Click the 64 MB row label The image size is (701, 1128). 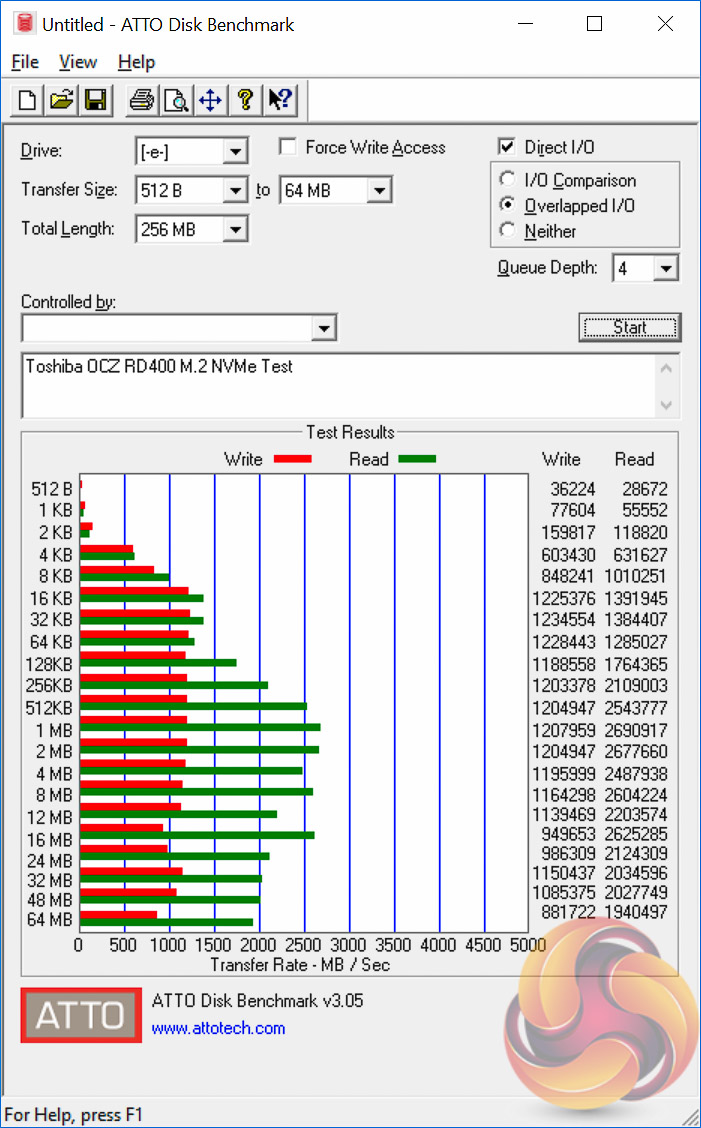50,919
